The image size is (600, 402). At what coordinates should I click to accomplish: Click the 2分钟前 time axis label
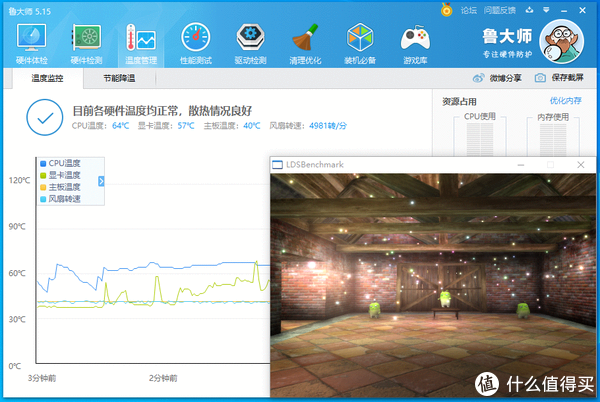click(163, 378)
